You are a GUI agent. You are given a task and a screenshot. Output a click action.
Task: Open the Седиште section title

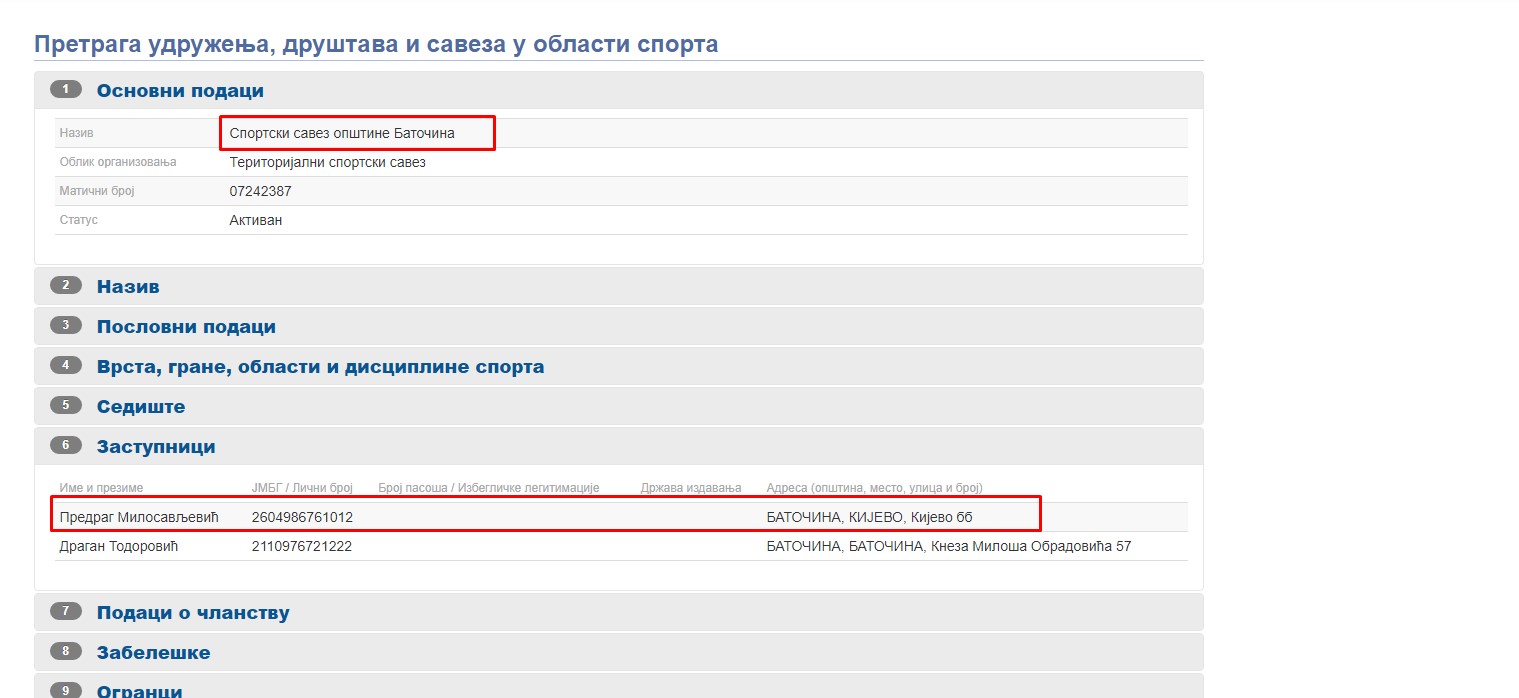[x=141, y=407]
